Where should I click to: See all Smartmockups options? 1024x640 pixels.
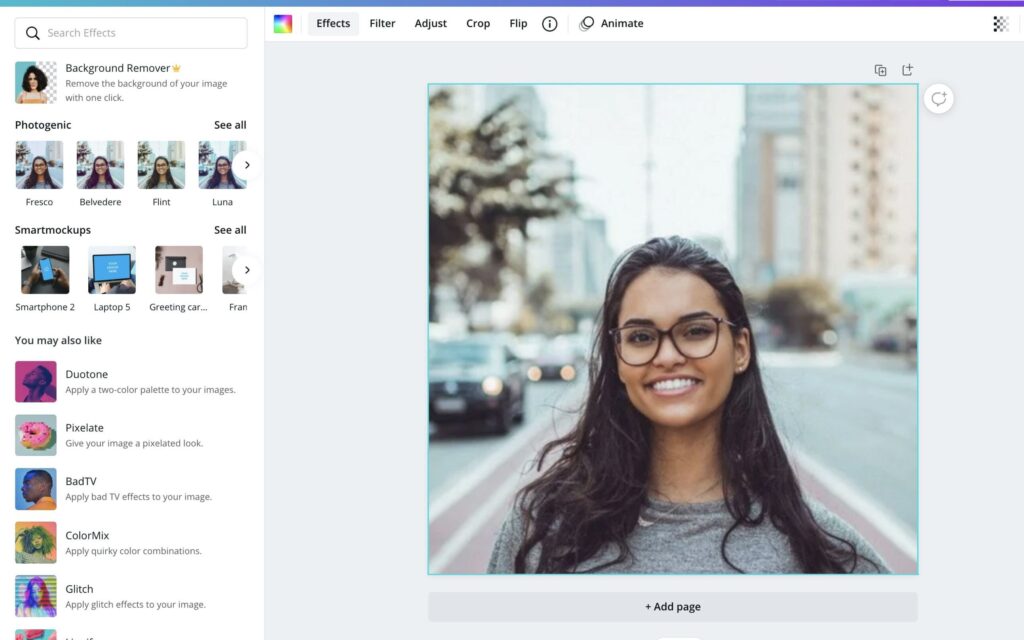(230, 230)
